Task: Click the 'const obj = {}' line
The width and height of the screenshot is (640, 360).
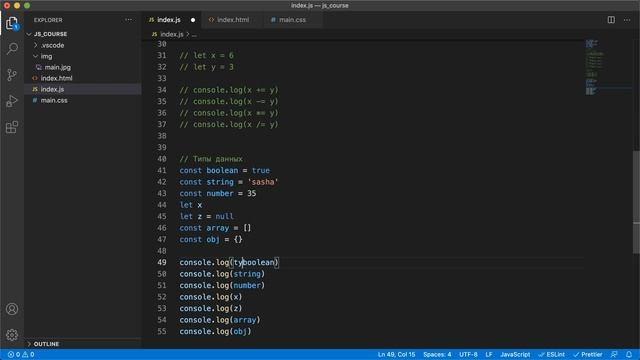Action: point(211,239)
